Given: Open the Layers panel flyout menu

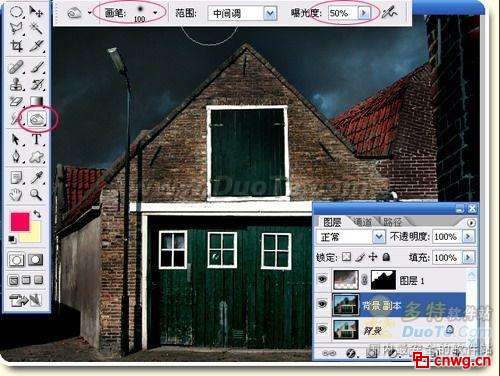Looking at the screenshot, I should (471, 223).
